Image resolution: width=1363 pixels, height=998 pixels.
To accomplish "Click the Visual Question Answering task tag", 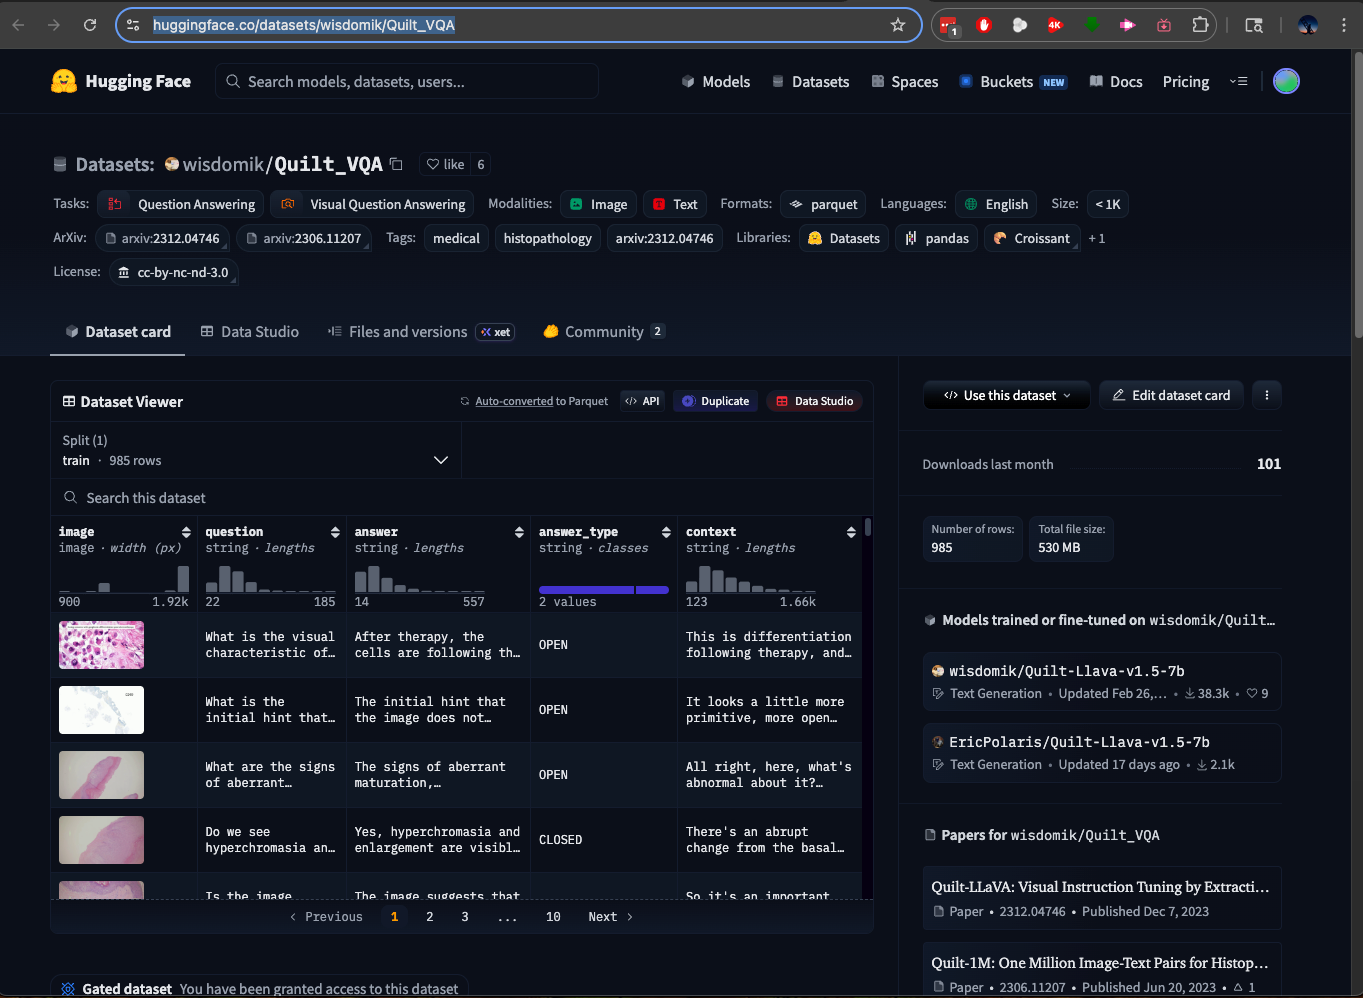I will click(372, 204).
